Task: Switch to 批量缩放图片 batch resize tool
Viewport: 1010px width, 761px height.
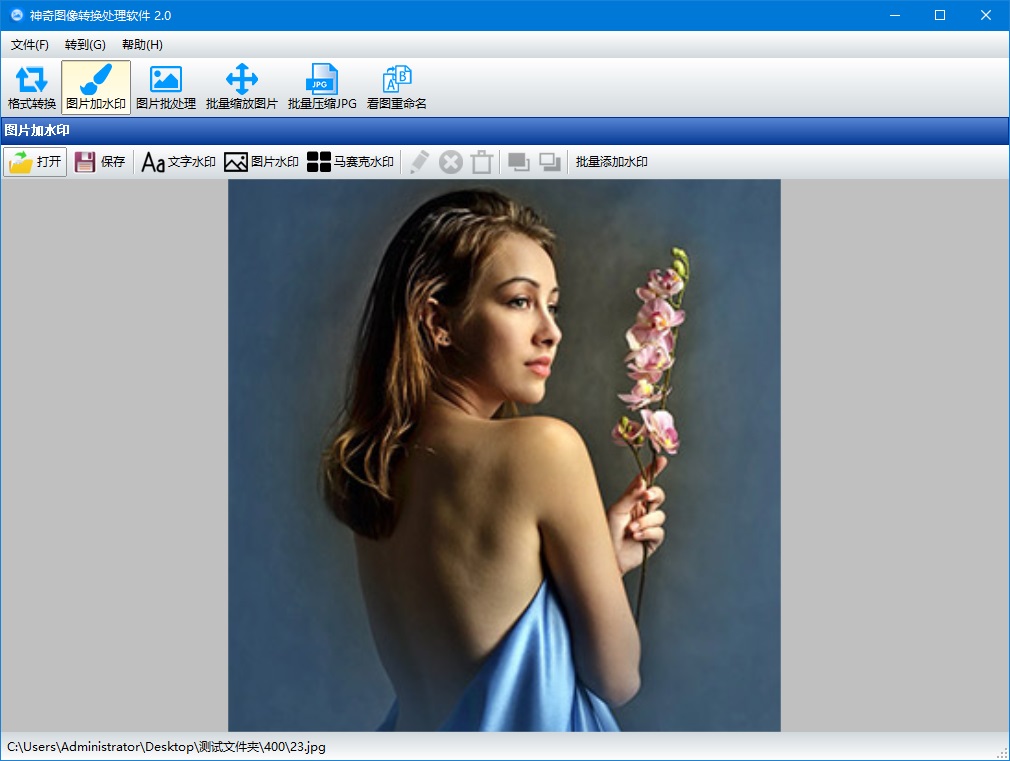Action: pos(241,87)
